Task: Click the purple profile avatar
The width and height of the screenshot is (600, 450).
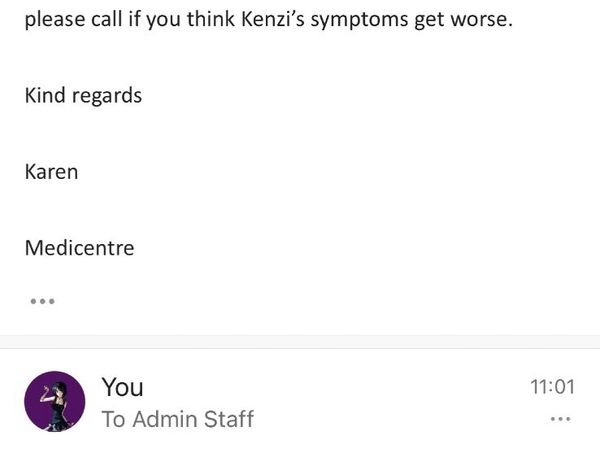Action: [54, 402]
